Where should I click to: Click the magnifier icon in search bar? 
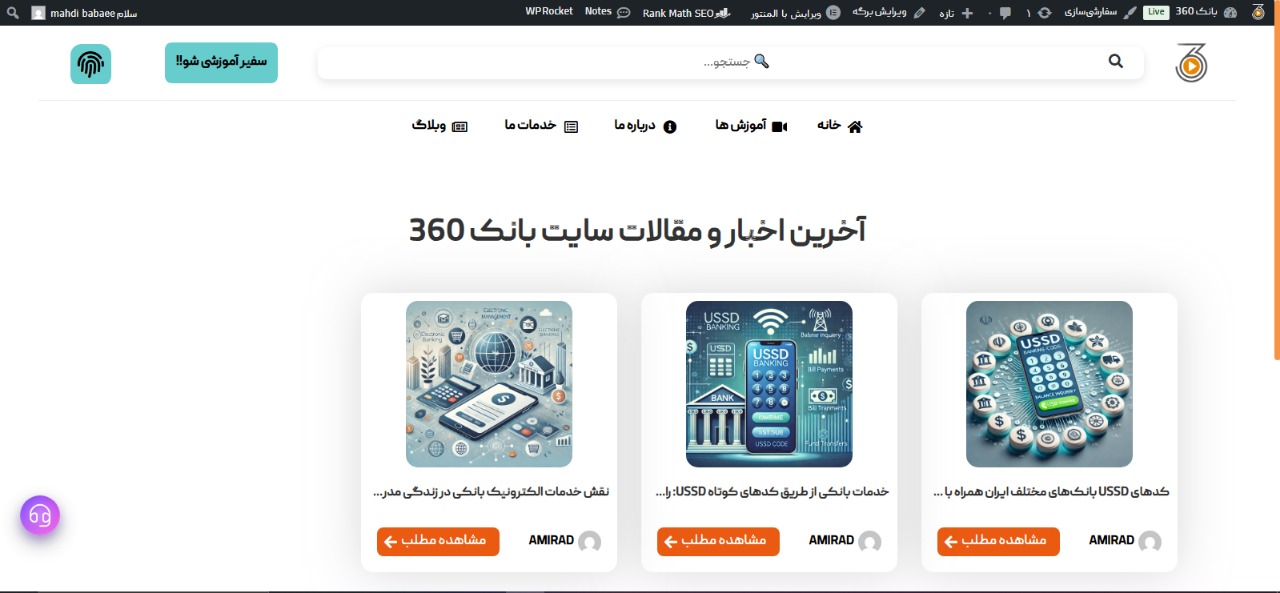1116,61
